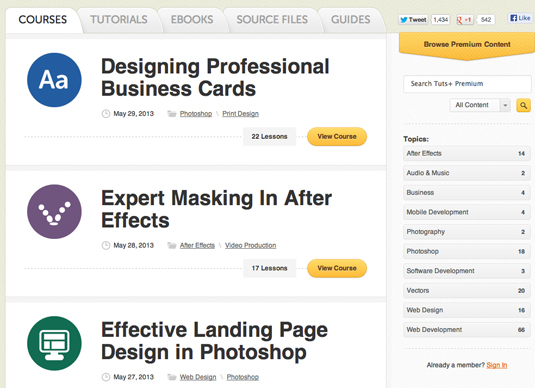The width and height of the screenshot is (535, 388).
Task: Open Expert Masking In After Effects title
Action: (x=216, y=209)
